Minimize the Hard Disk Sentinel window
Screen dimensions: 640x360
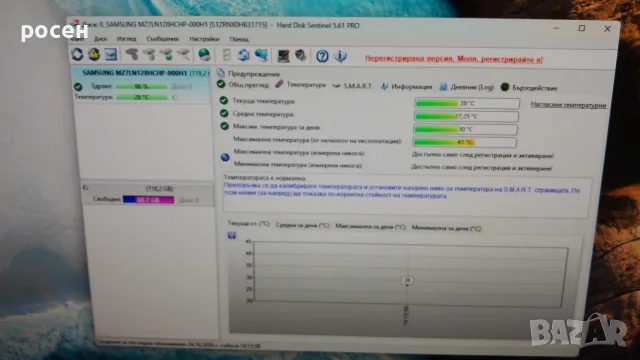557,28
